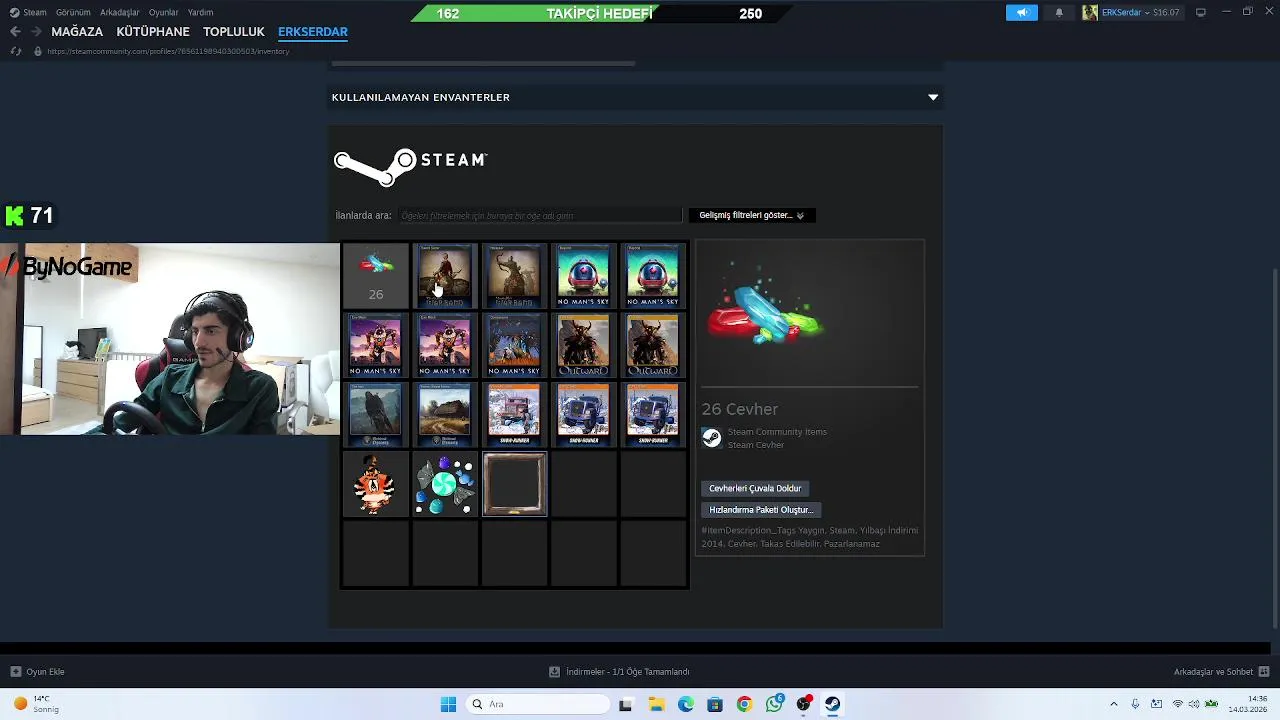Click Cevherleri Çuvala Doldur button
This screenshot has width=1280, height=720.
click(x=755, y=488)
